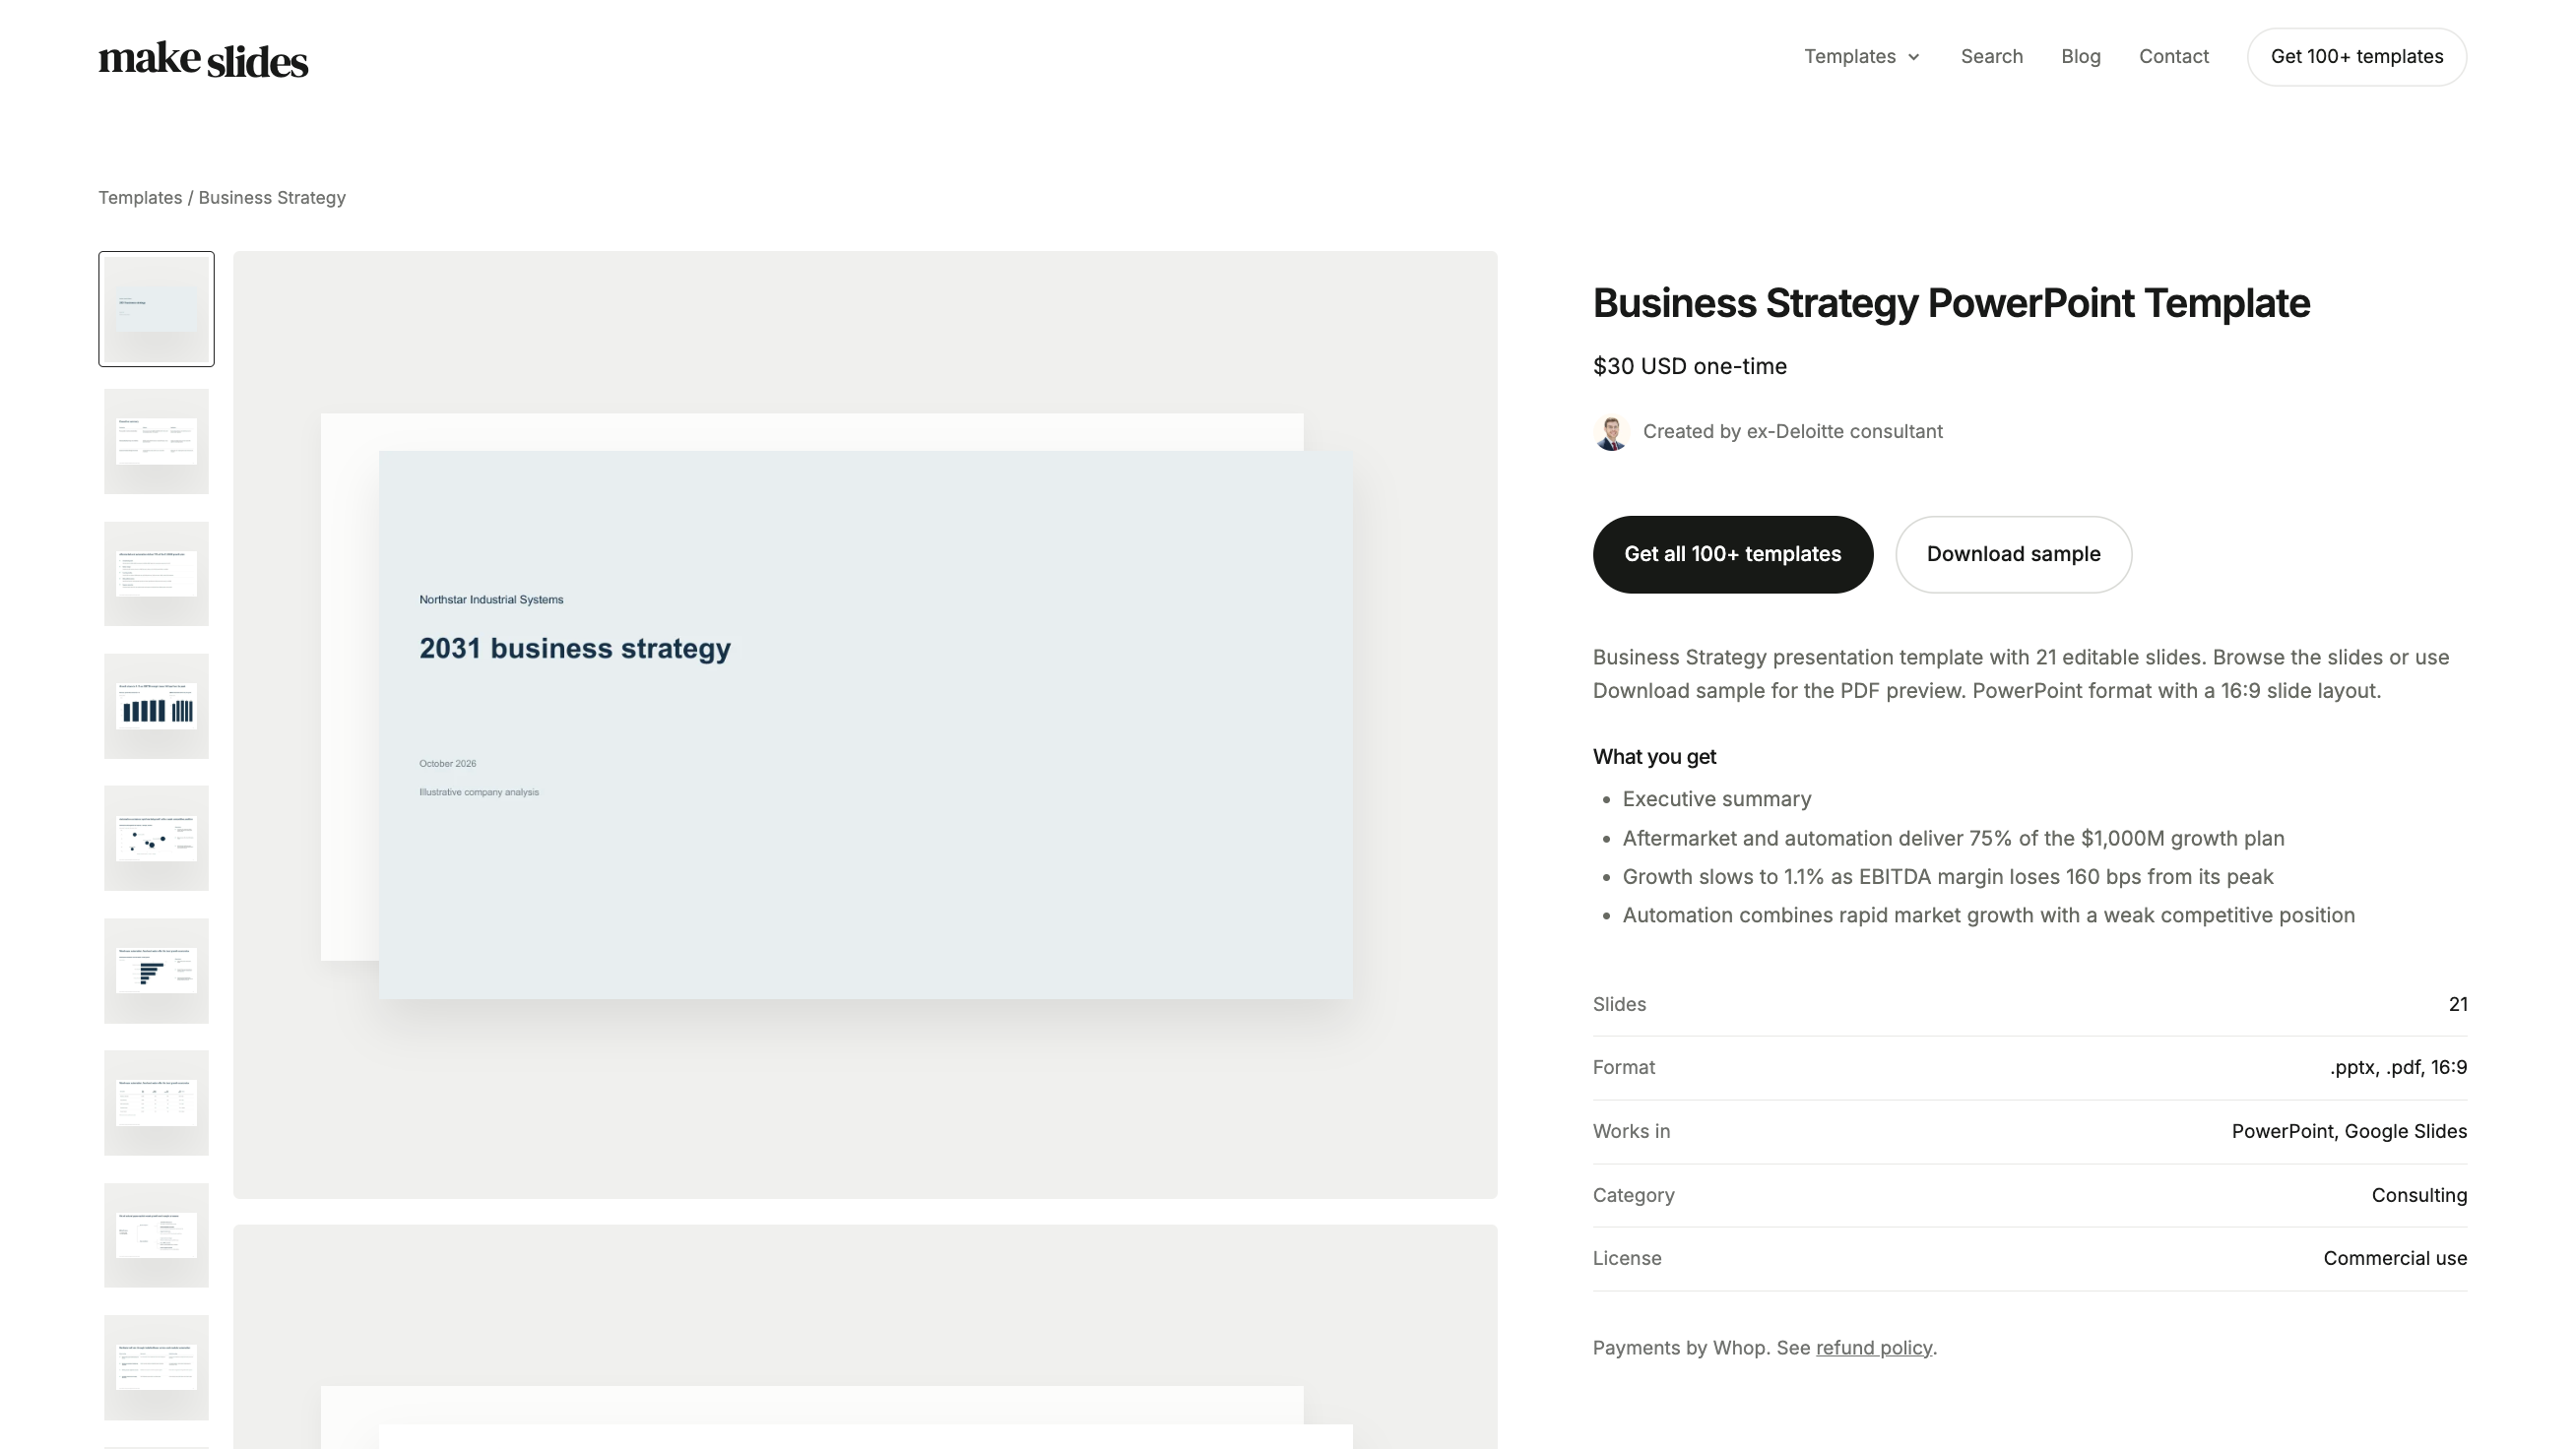Click the Slides count value 21
This screenshot has width=2576, height=1449.
pos(2457,1004)
